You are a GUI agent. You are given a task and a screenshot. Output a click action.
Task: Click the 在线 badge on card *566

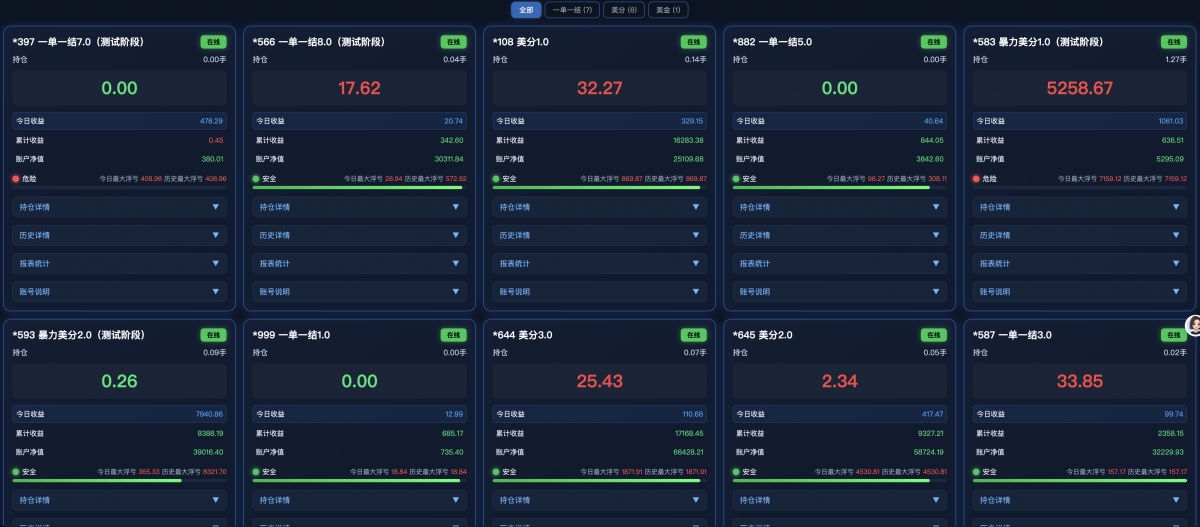pos(454,42)
